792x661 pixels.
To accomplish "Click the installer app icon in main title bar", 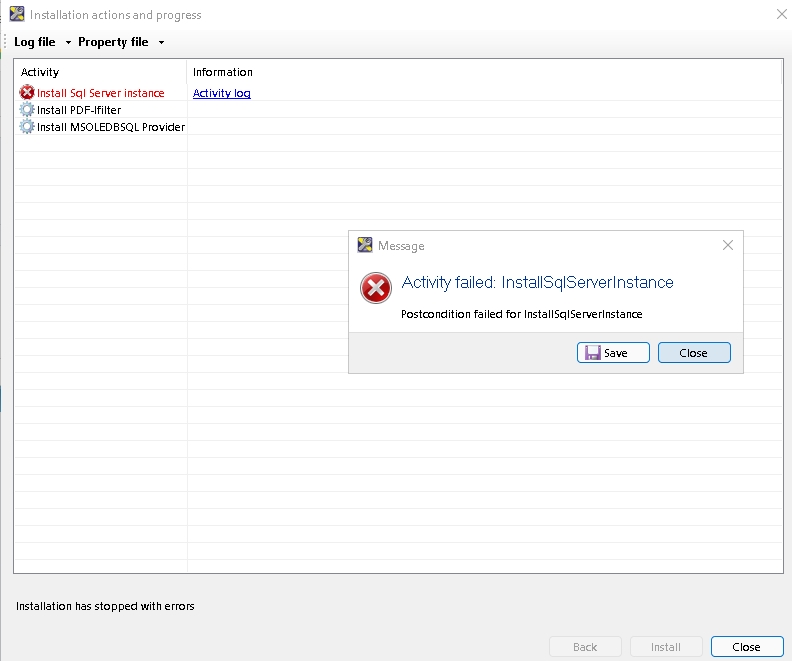I will tap(17, 14).
